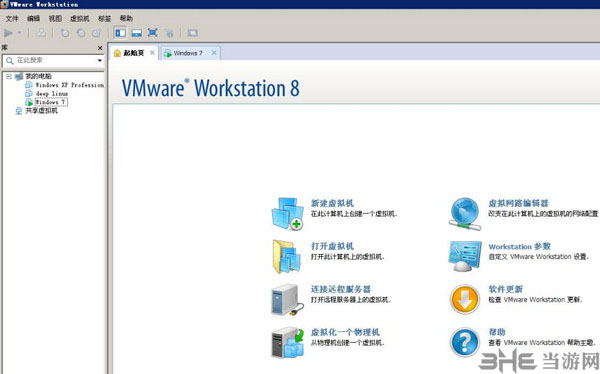
Task: Toggle the library sidebar view icon
Action: click(120, 33)
